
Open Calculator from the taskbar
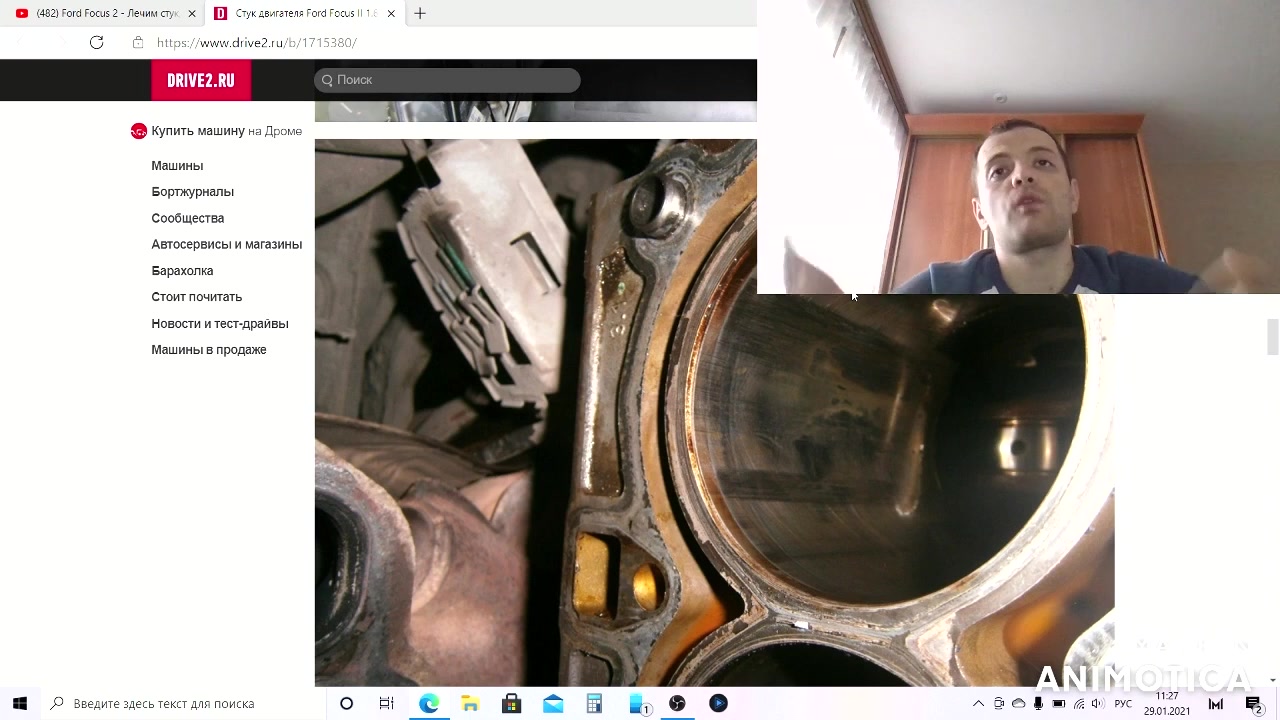594,703
